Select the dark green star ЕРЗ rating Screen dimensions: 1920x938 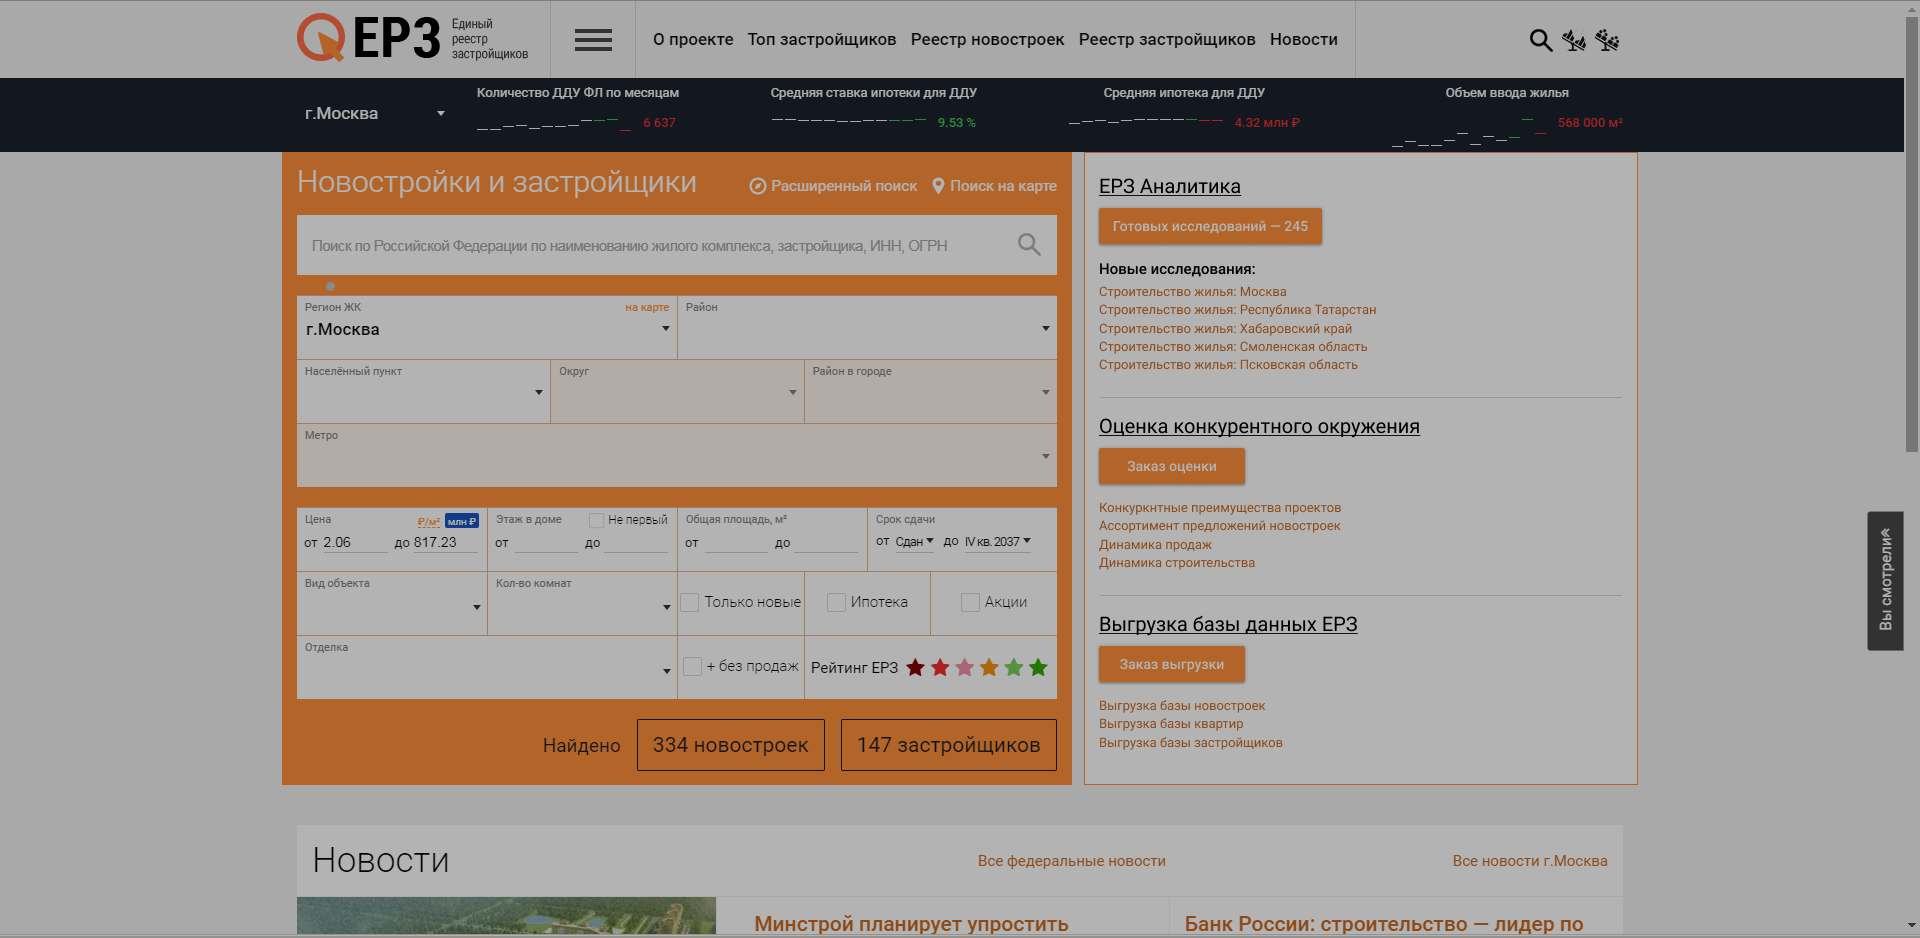tap(1038, 668)
